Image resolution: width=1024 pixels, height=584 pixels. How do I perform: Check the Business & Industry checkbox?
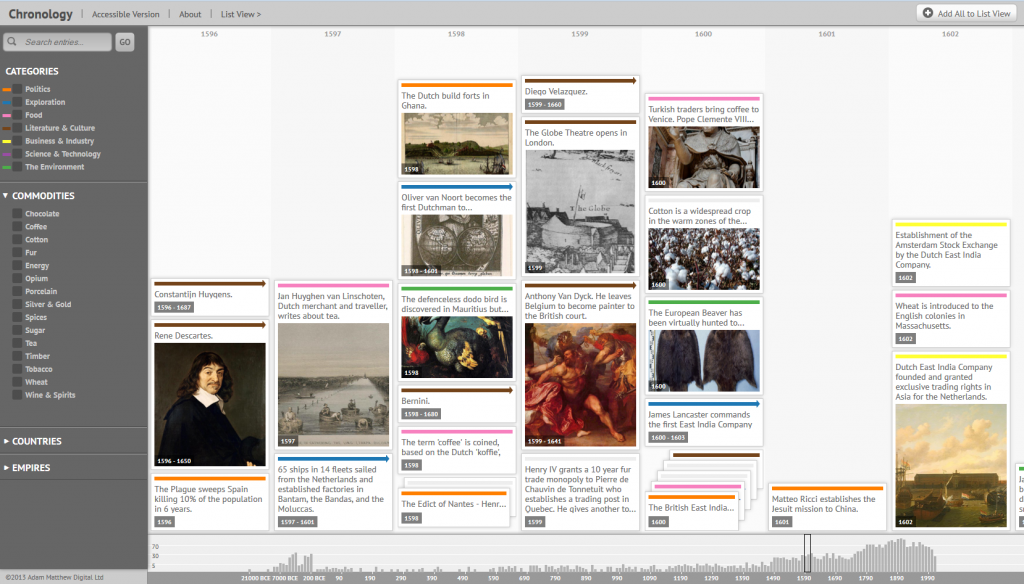pyautogui.click(x=18, y=141)
